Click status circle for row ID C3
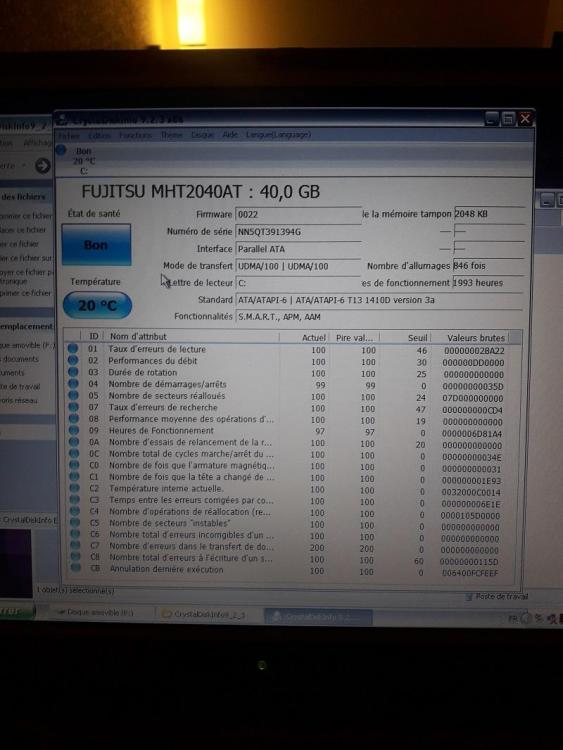Screen dimensions: 563x750 click(x=75, y=500)
